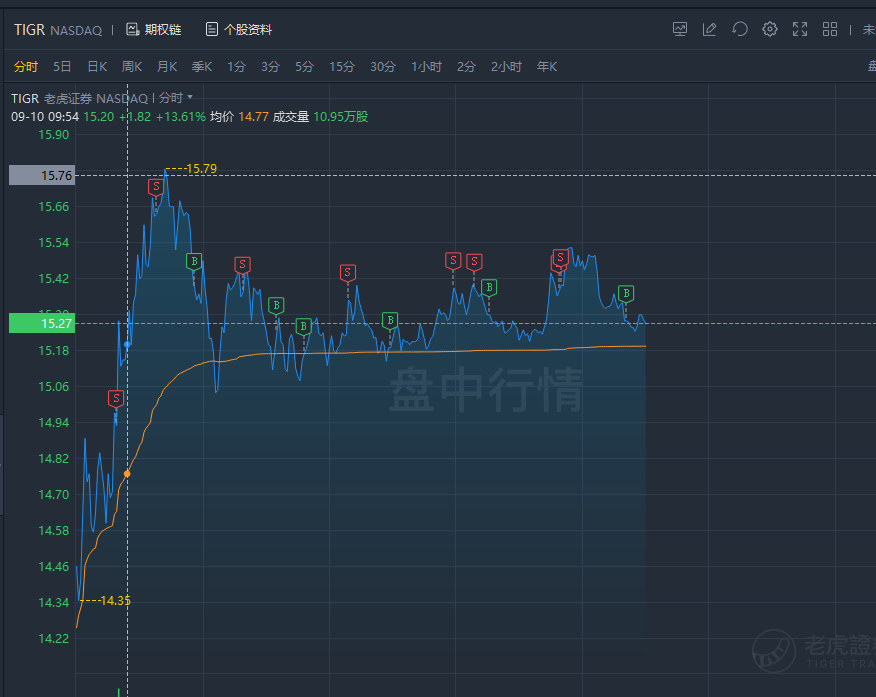Switch to the 日K daily candlestick tab

tap(97, 66)
